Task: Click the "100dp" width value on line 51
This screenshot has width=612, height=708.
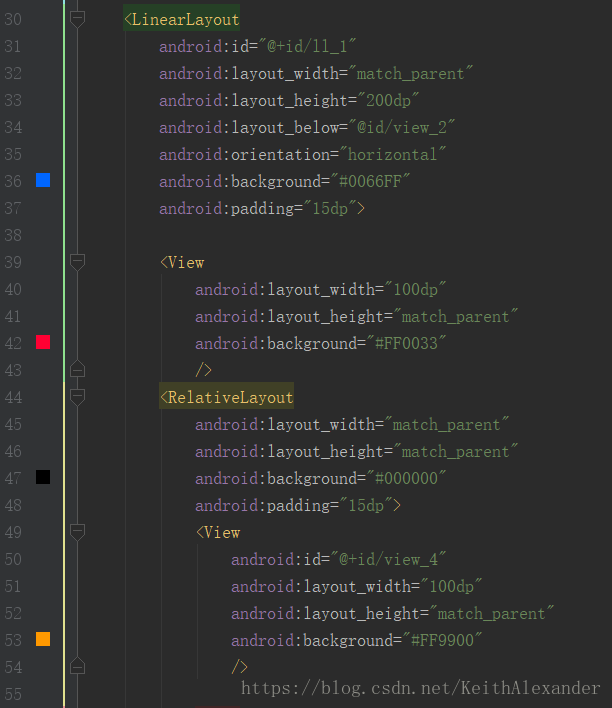Action: pyautogui.click(x=451, y=587)
